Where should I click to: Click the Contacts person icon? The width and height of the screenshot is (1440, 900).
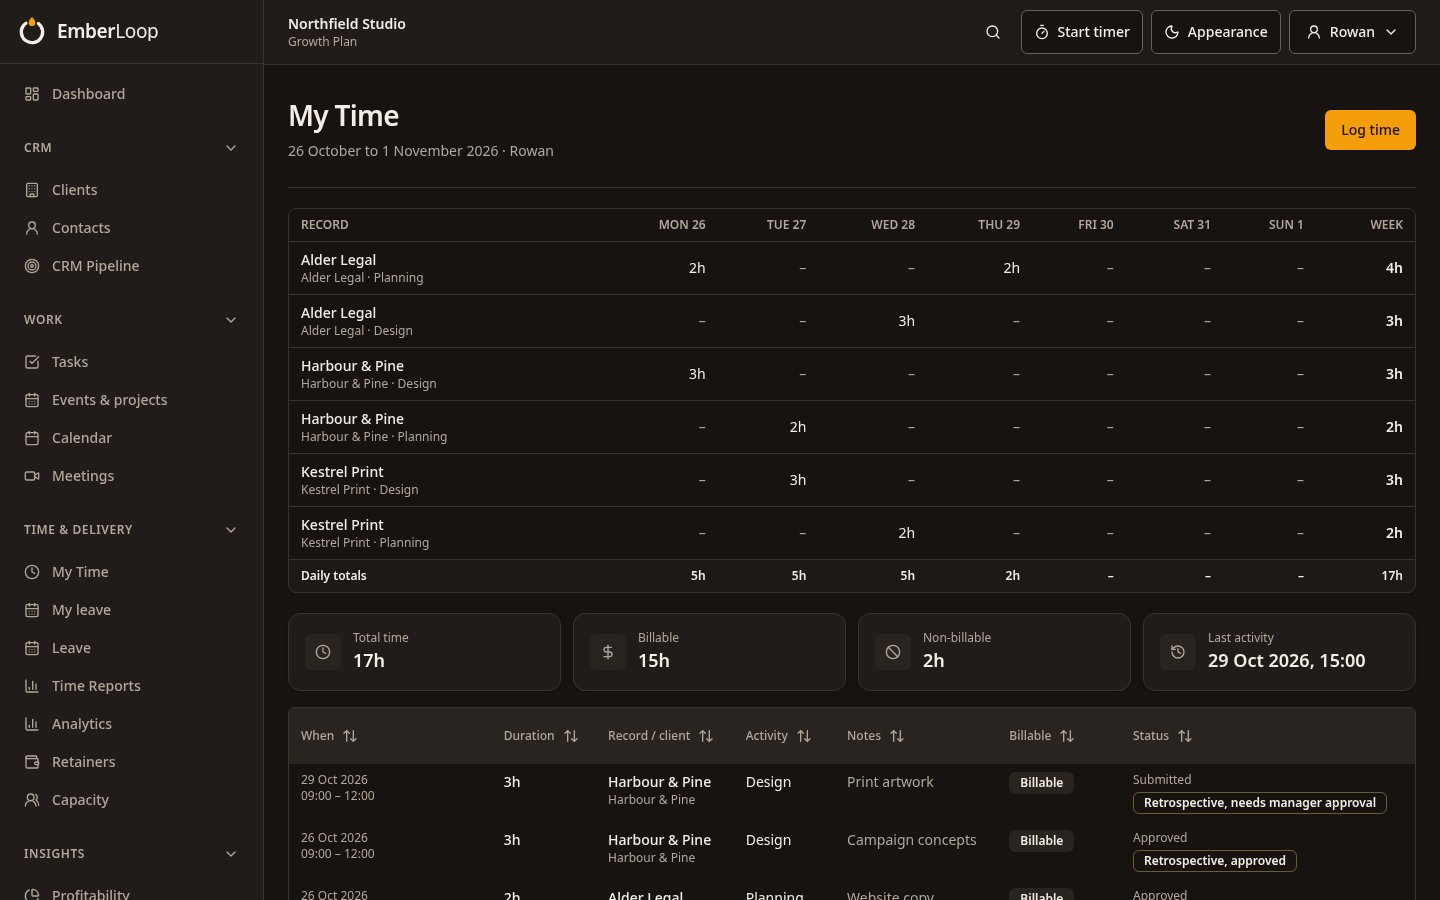32,228
